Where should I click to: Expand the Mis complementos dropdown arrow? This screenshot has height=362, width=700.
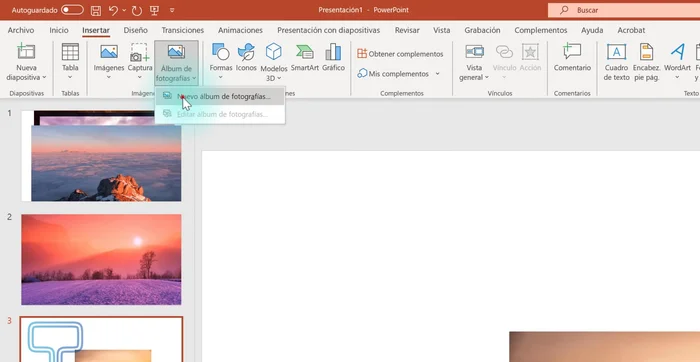tap(438, 74)
